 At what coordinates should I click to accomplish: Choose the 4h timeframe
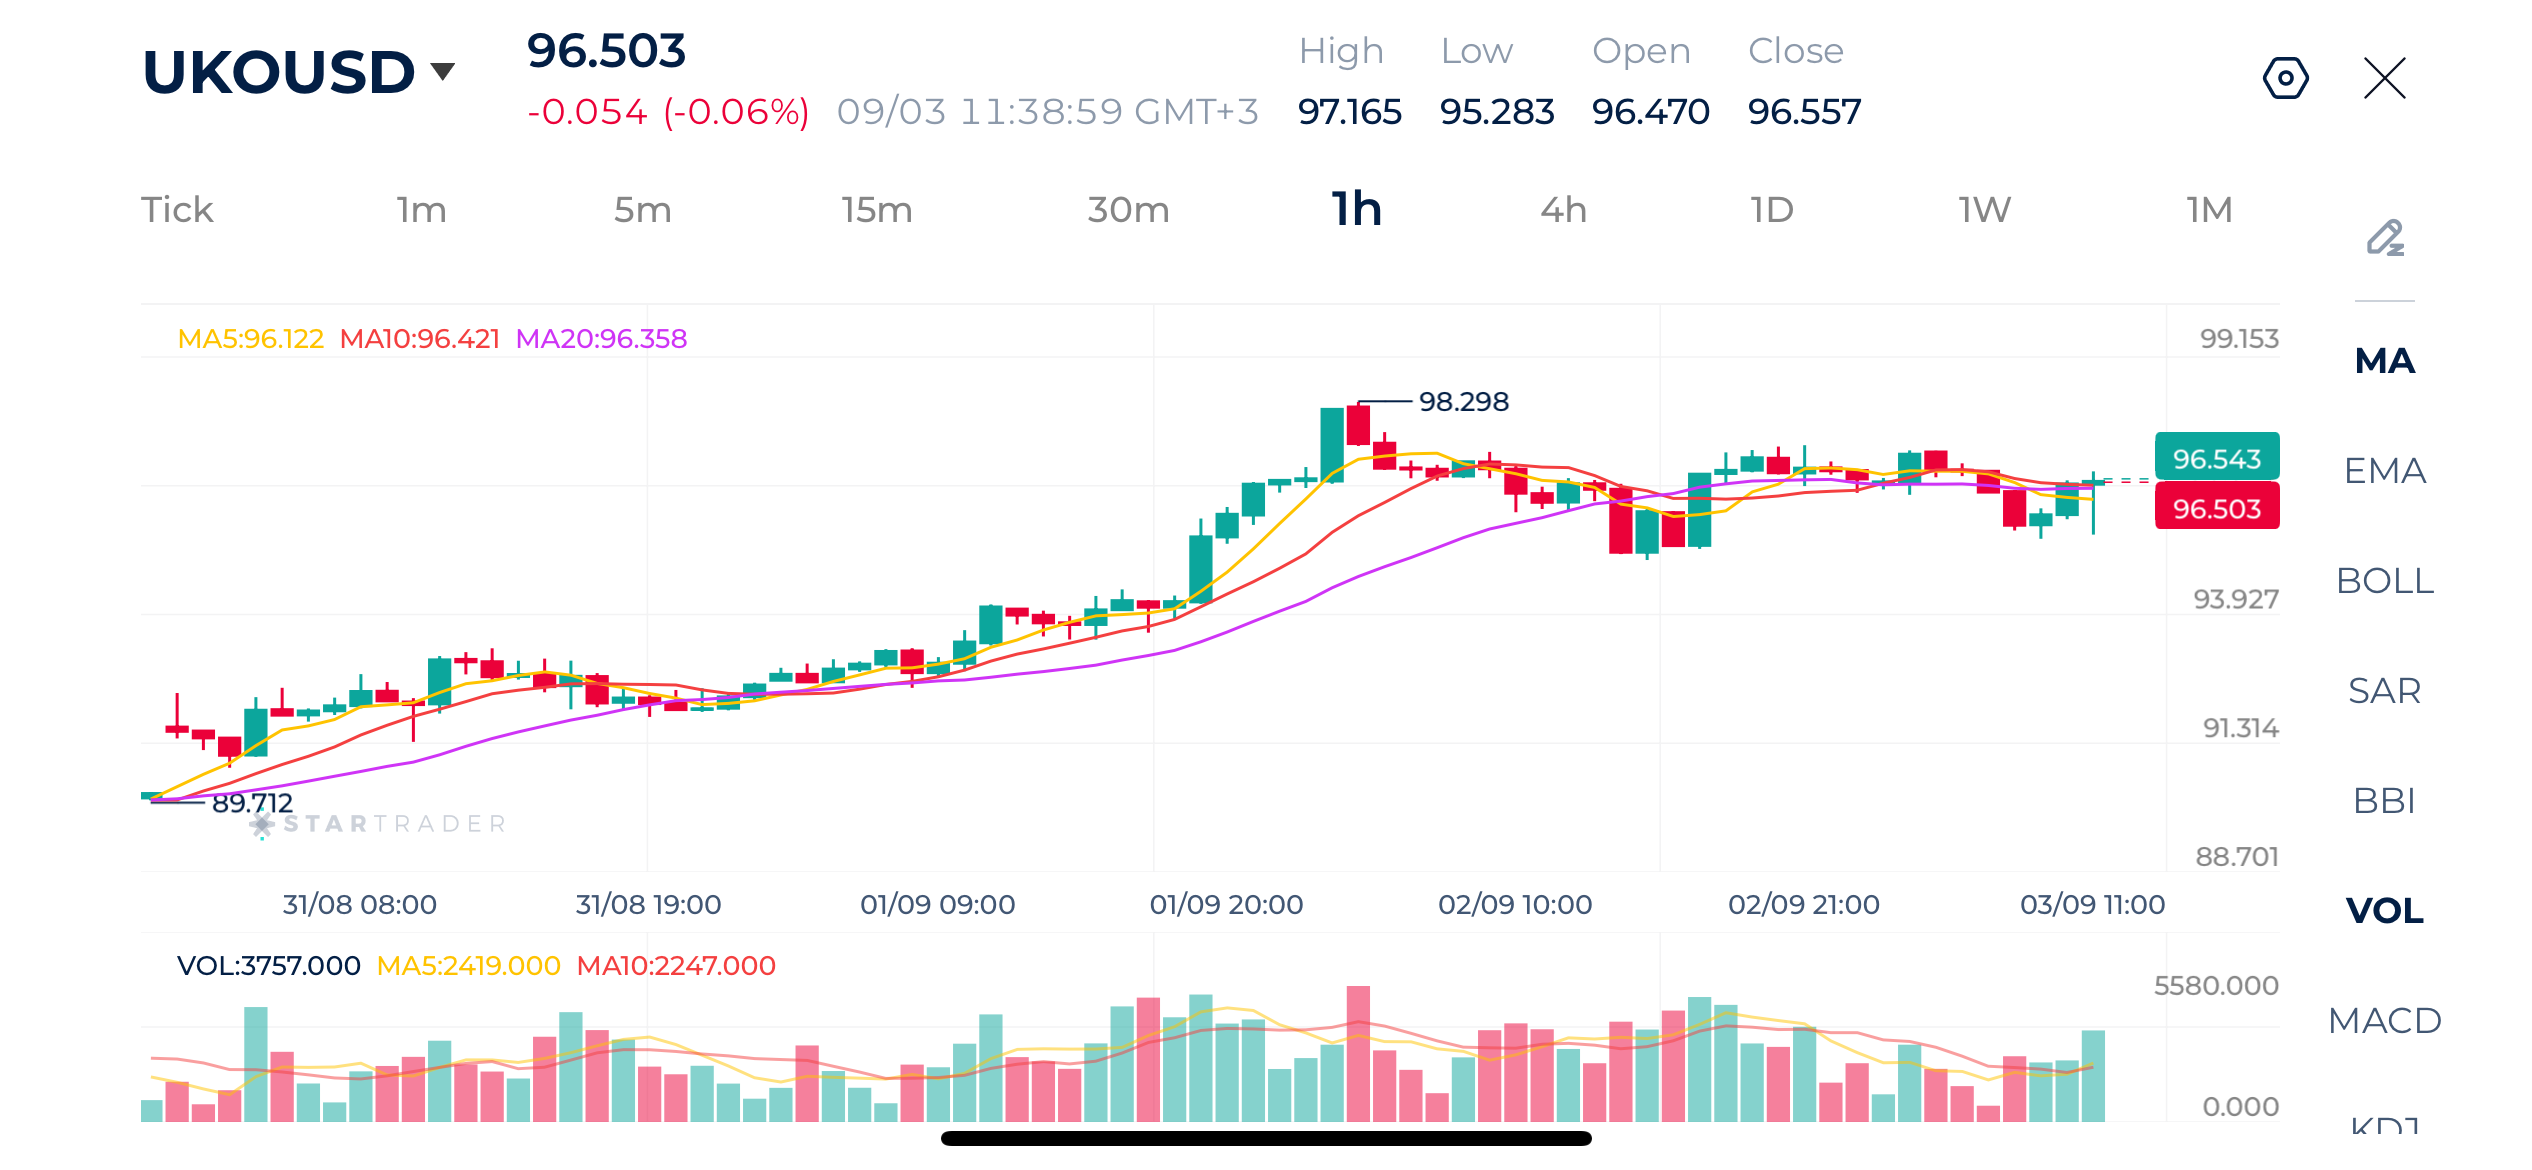1563,210
